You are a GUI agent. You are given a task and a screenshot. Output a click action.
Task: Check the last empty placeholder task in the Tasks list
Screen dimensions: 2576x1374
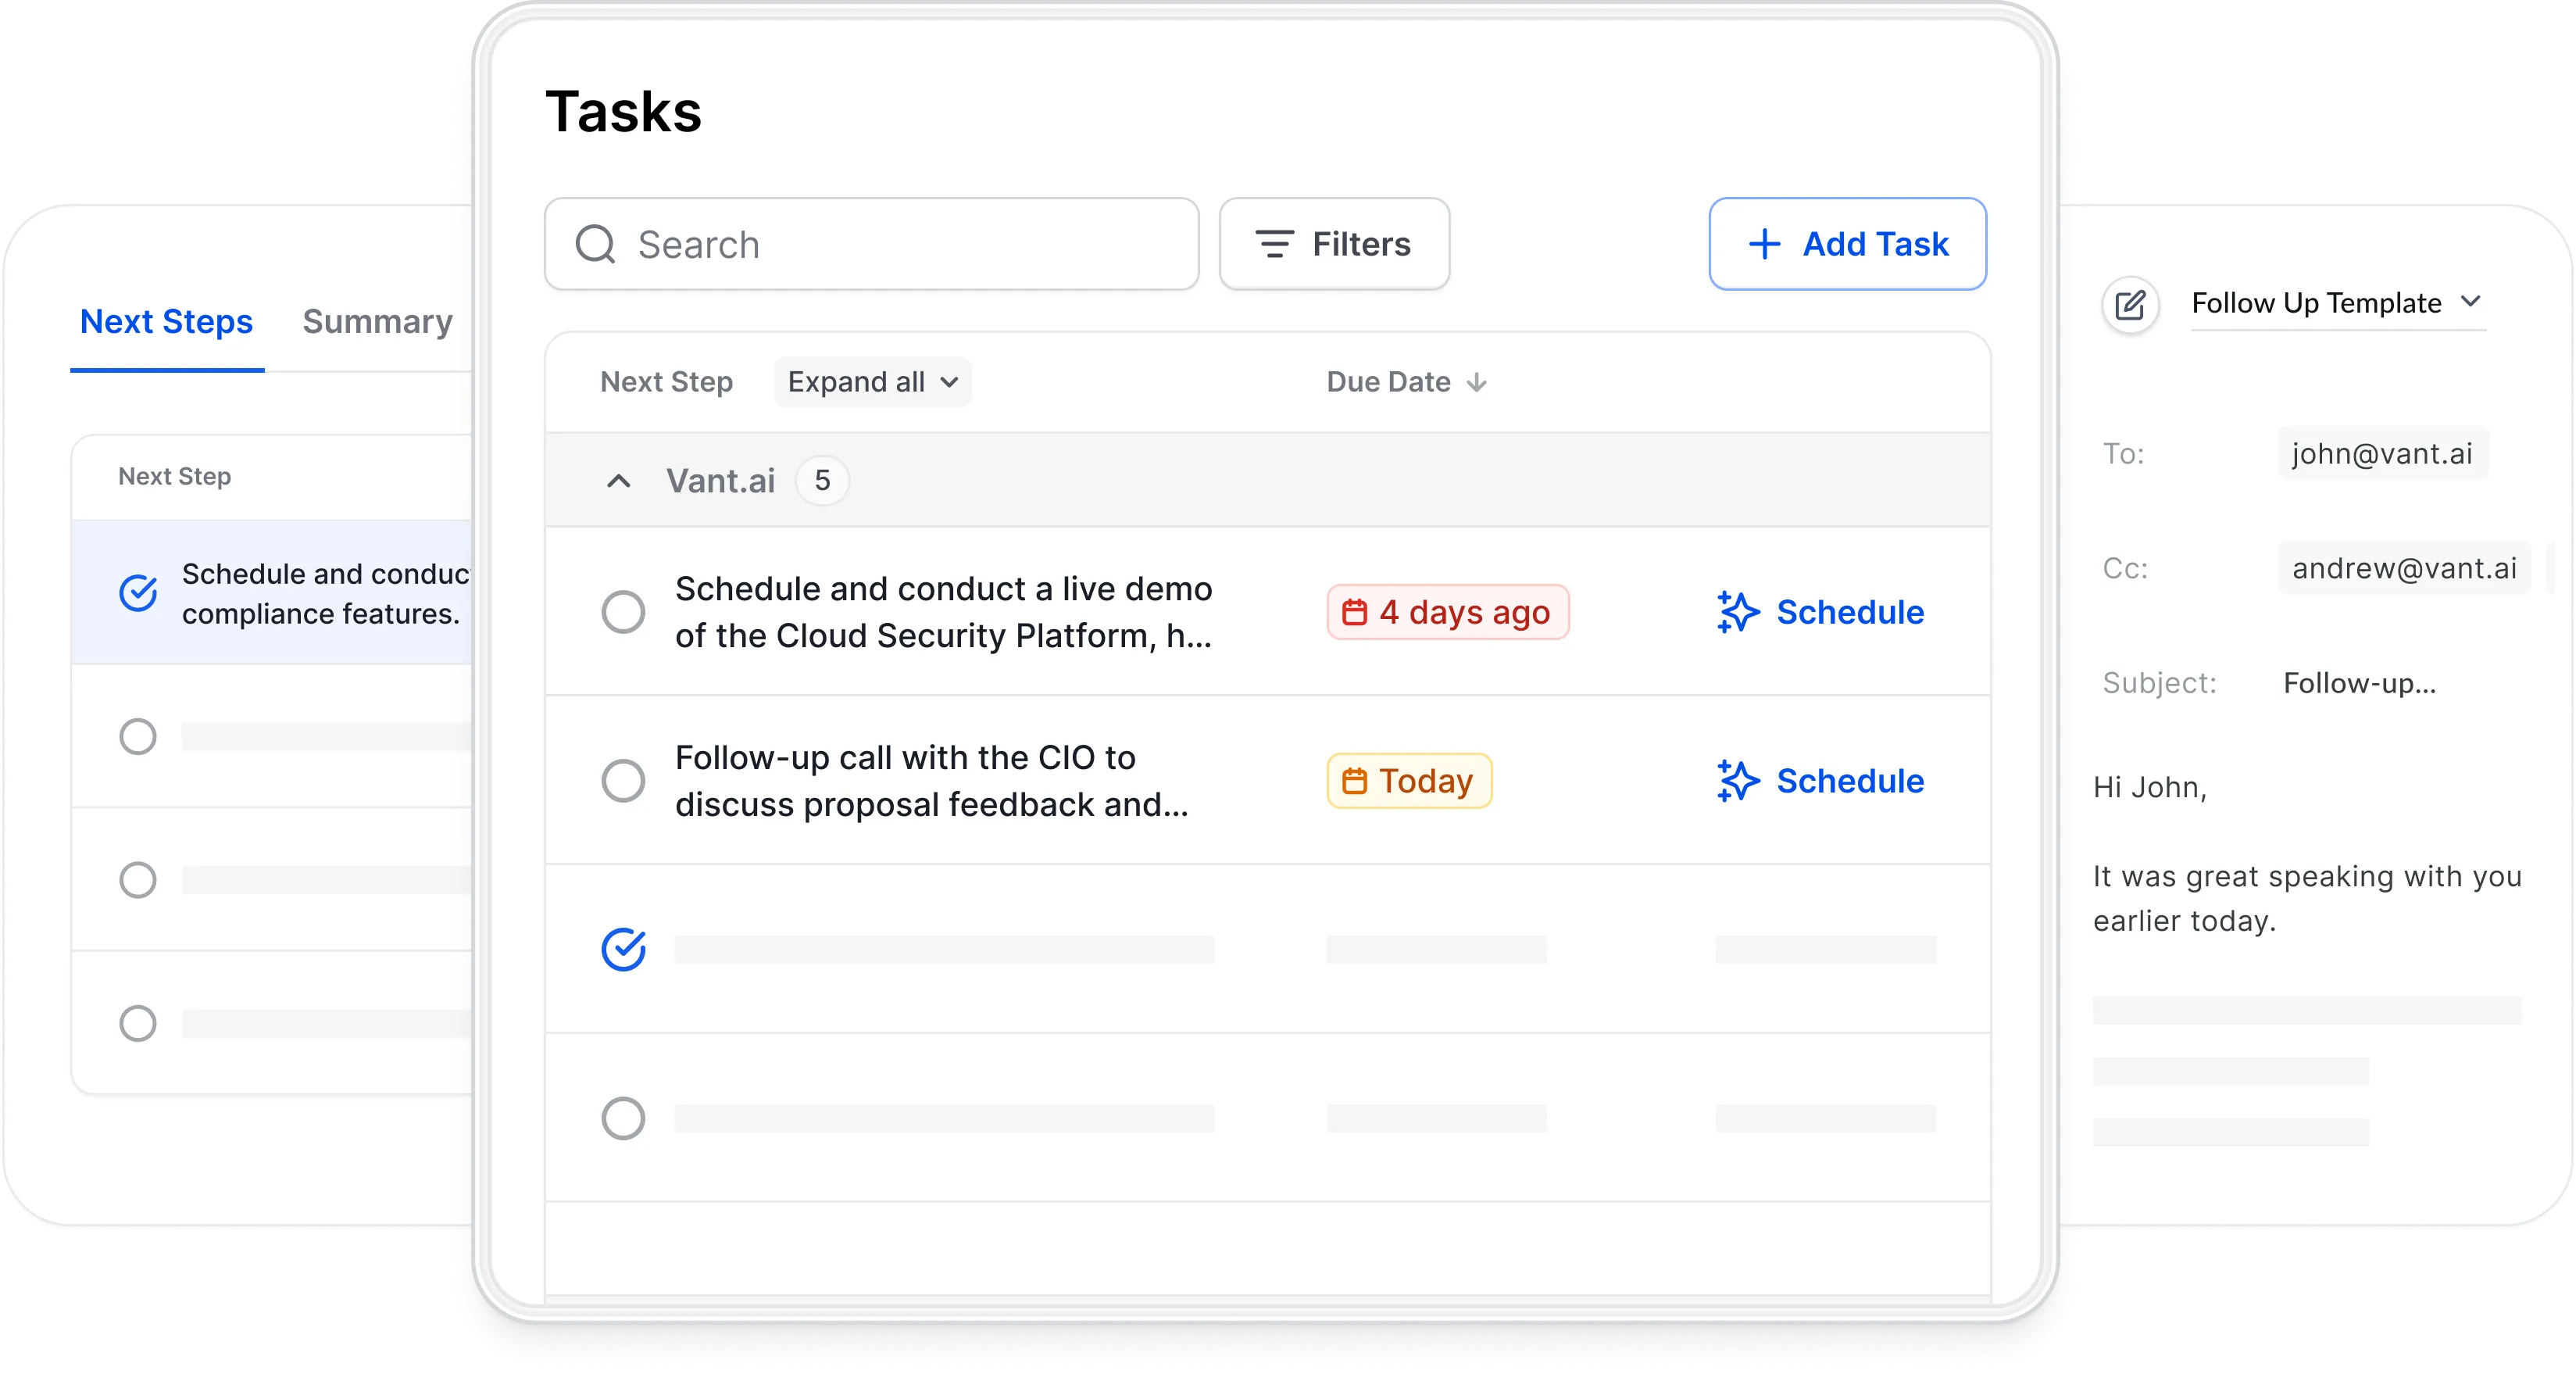click(623, 1119)
